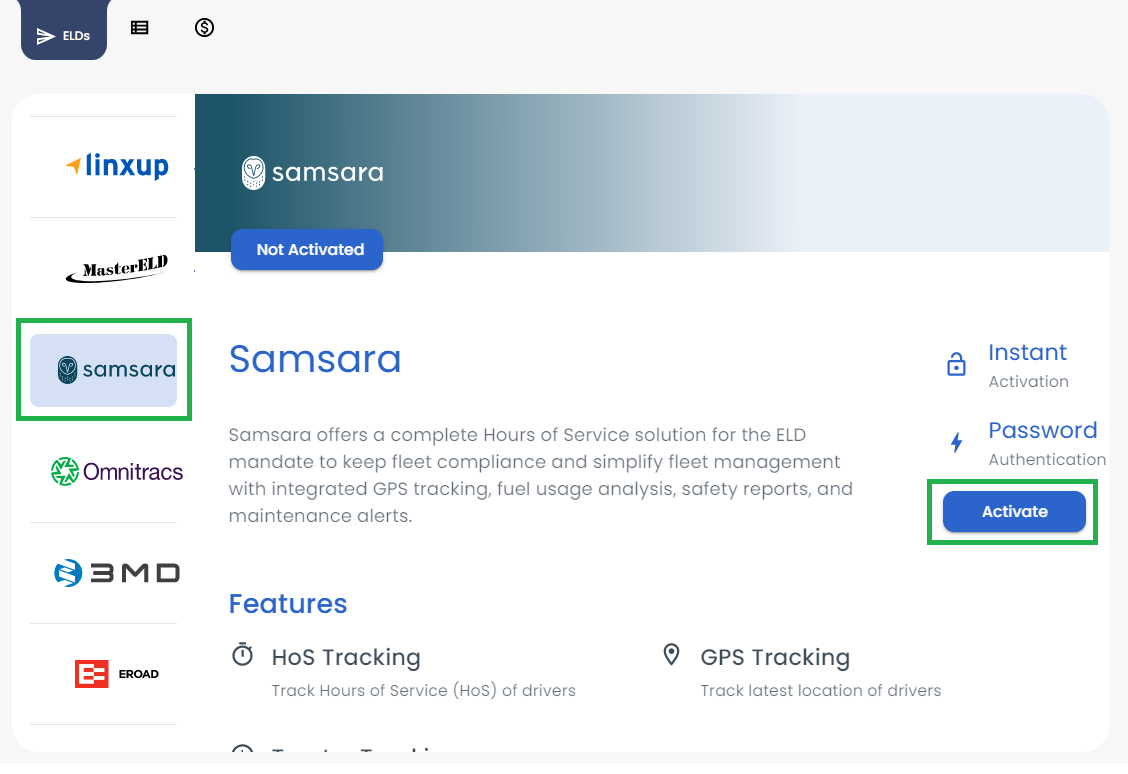Image resolution: width=1128 pixels, height=774 pixels.
Task: Open the Omnitracs provider page
Action: pos(116,471)
